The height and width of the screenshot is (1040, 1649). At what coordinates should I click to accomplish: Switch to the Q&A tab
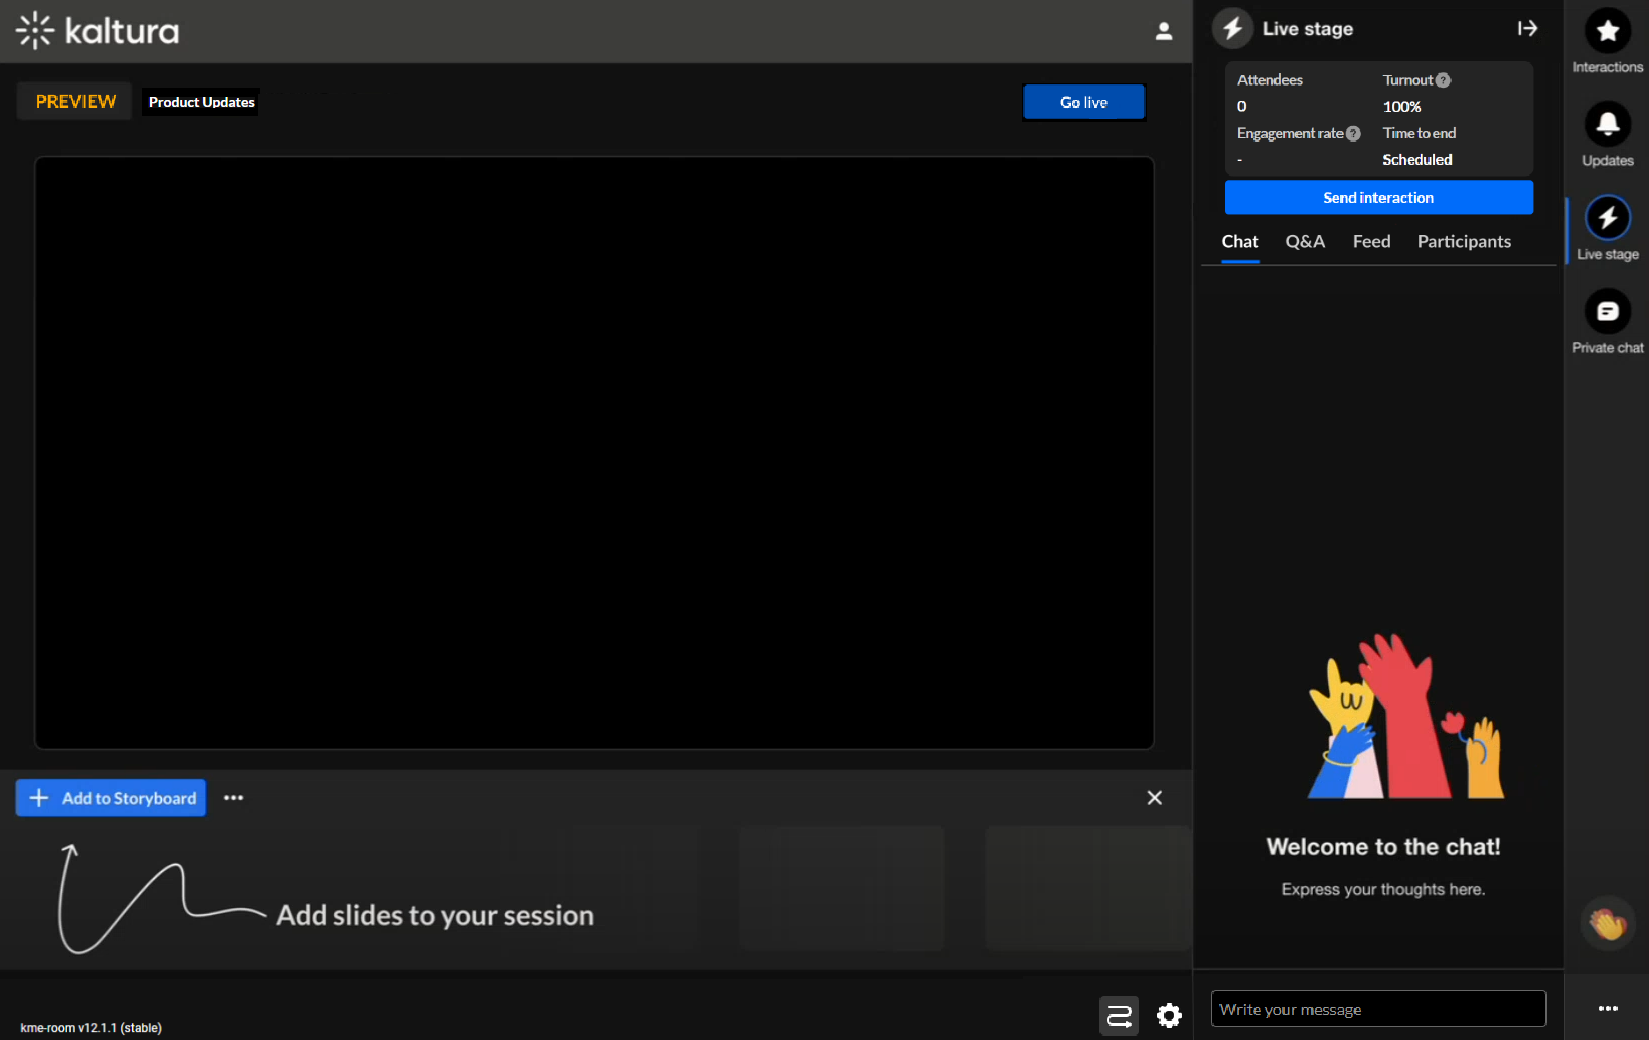pos(1305,242)
